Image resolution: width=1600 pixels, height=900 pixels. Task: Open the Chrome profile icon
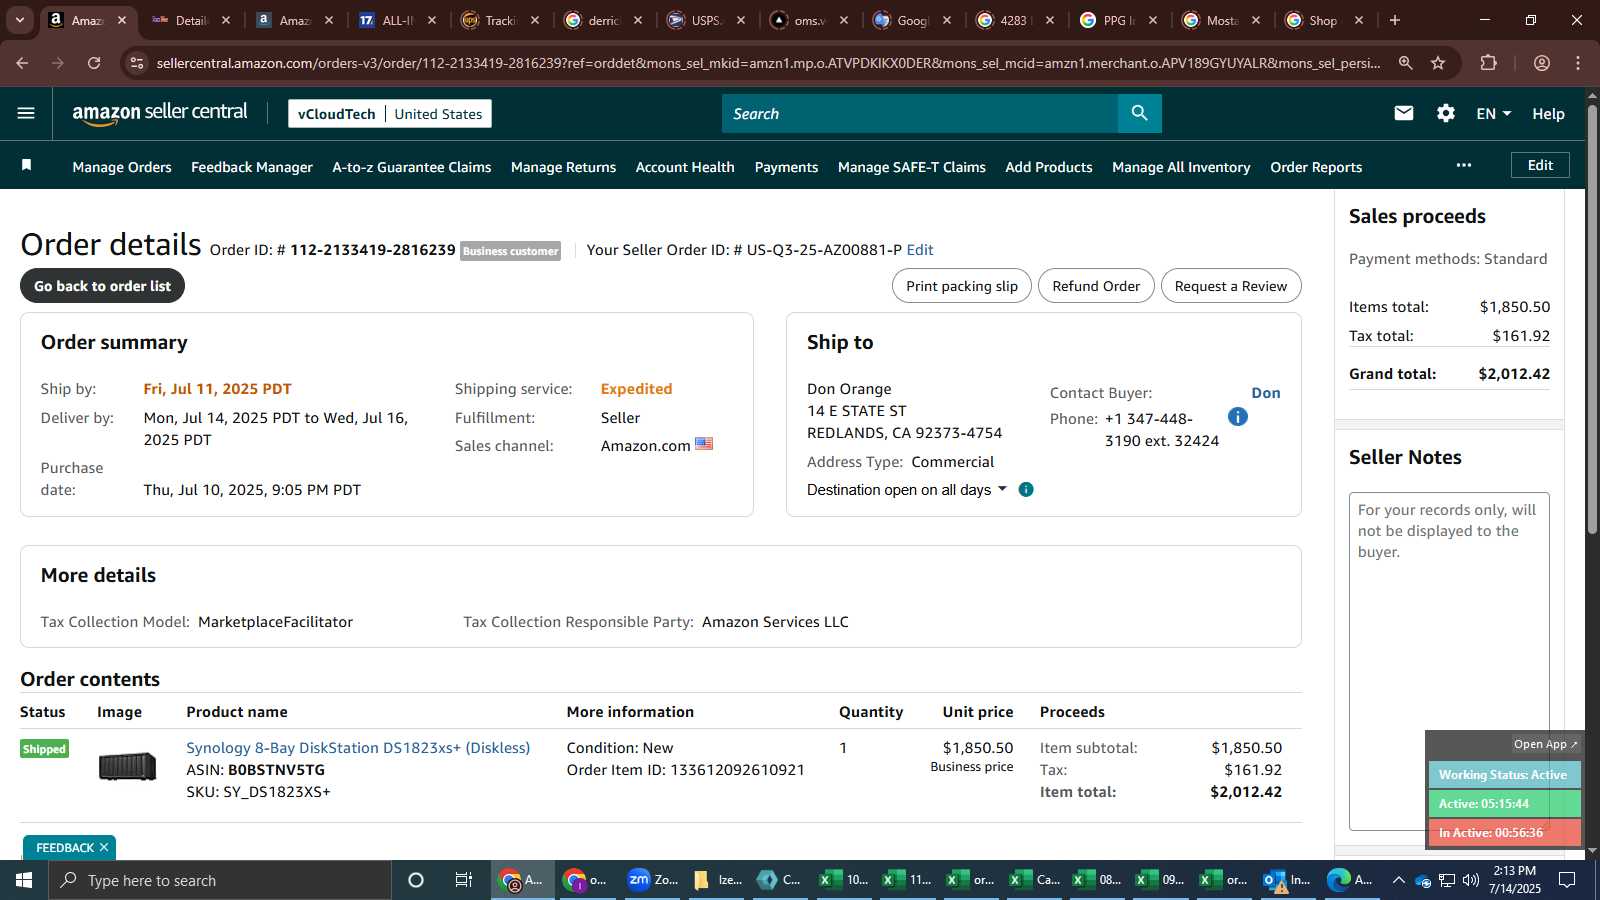pos(1542,63)
